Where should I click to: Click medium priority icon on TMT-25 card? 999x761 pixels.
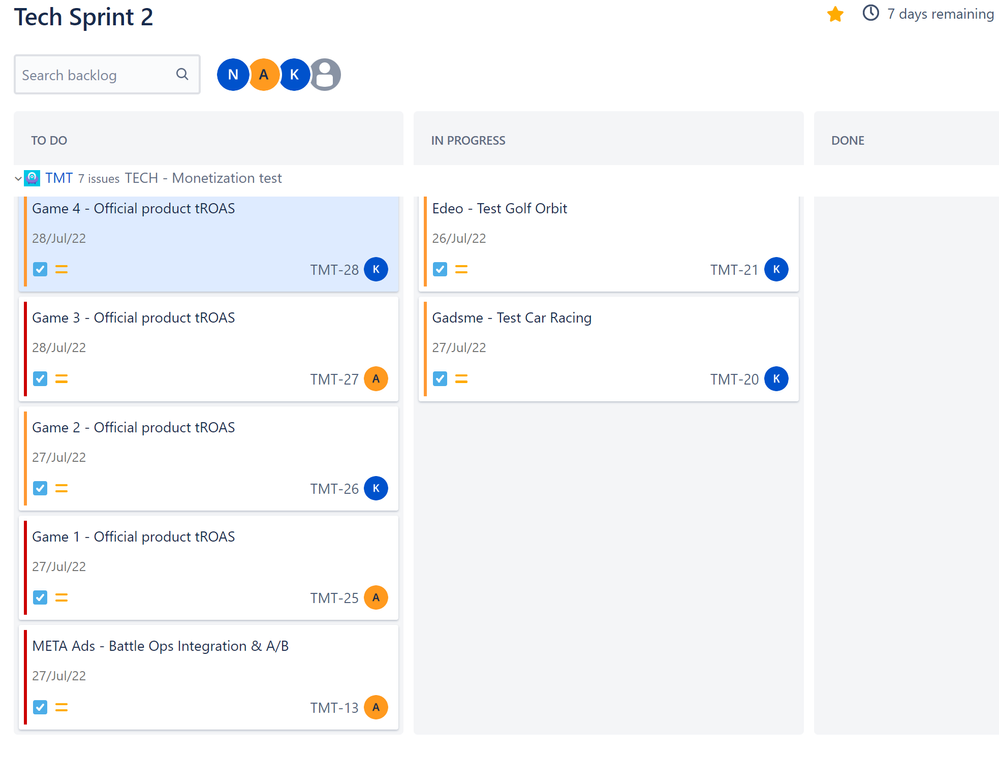[61, 598]
